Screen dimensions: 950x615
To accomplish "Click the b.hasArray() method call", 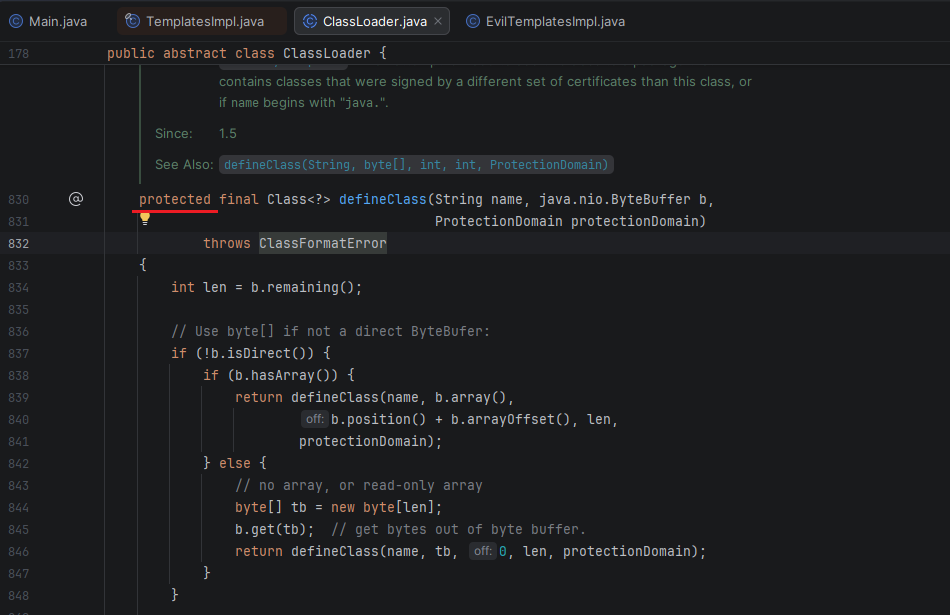I will (275, 375).
